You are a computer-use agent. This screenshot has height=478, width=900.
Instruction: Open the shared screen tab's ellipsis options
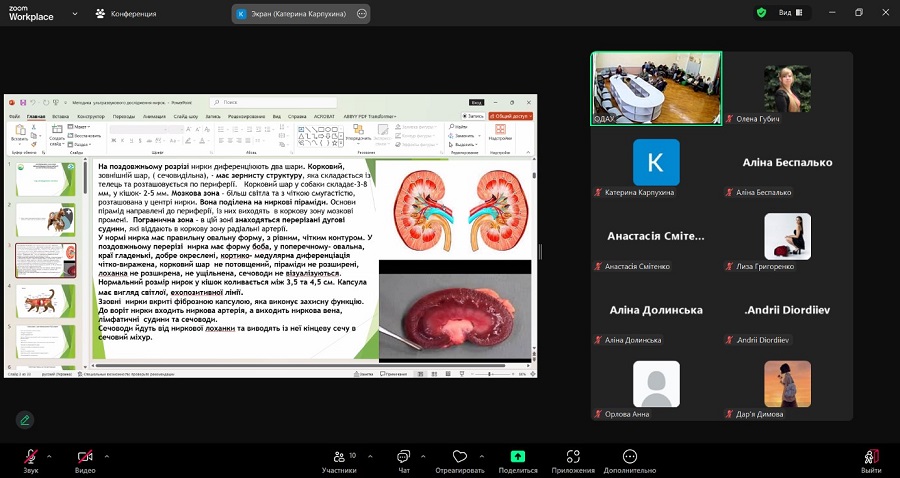[362, 14]
